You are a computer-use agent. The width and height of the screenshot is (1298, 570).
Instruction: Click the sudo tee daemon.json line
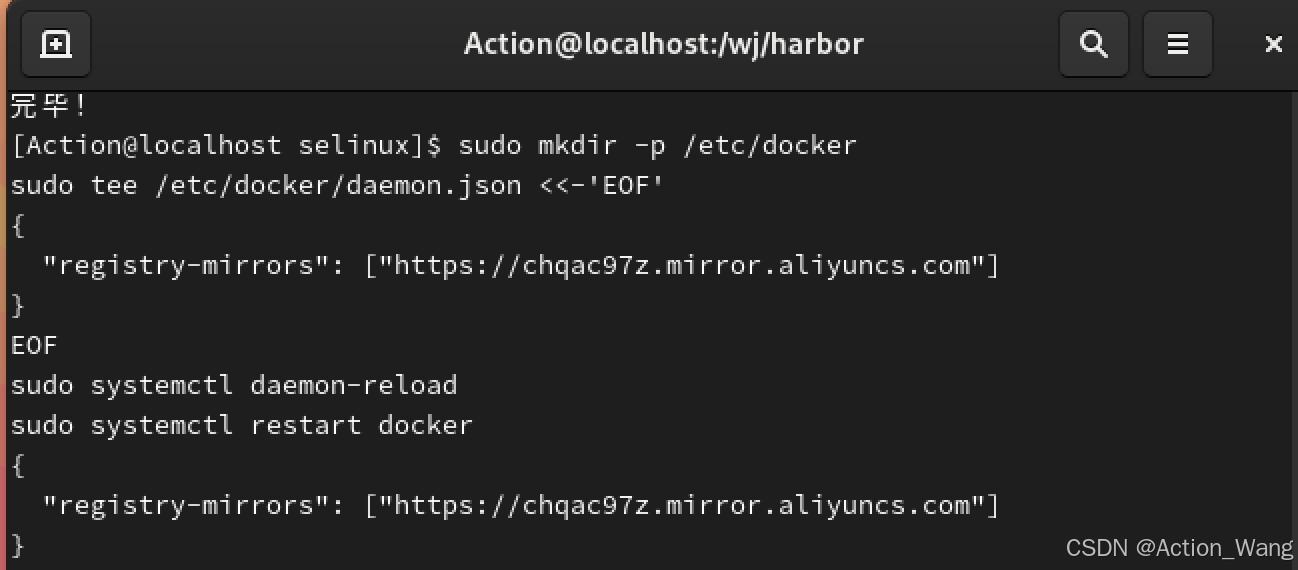338,185
